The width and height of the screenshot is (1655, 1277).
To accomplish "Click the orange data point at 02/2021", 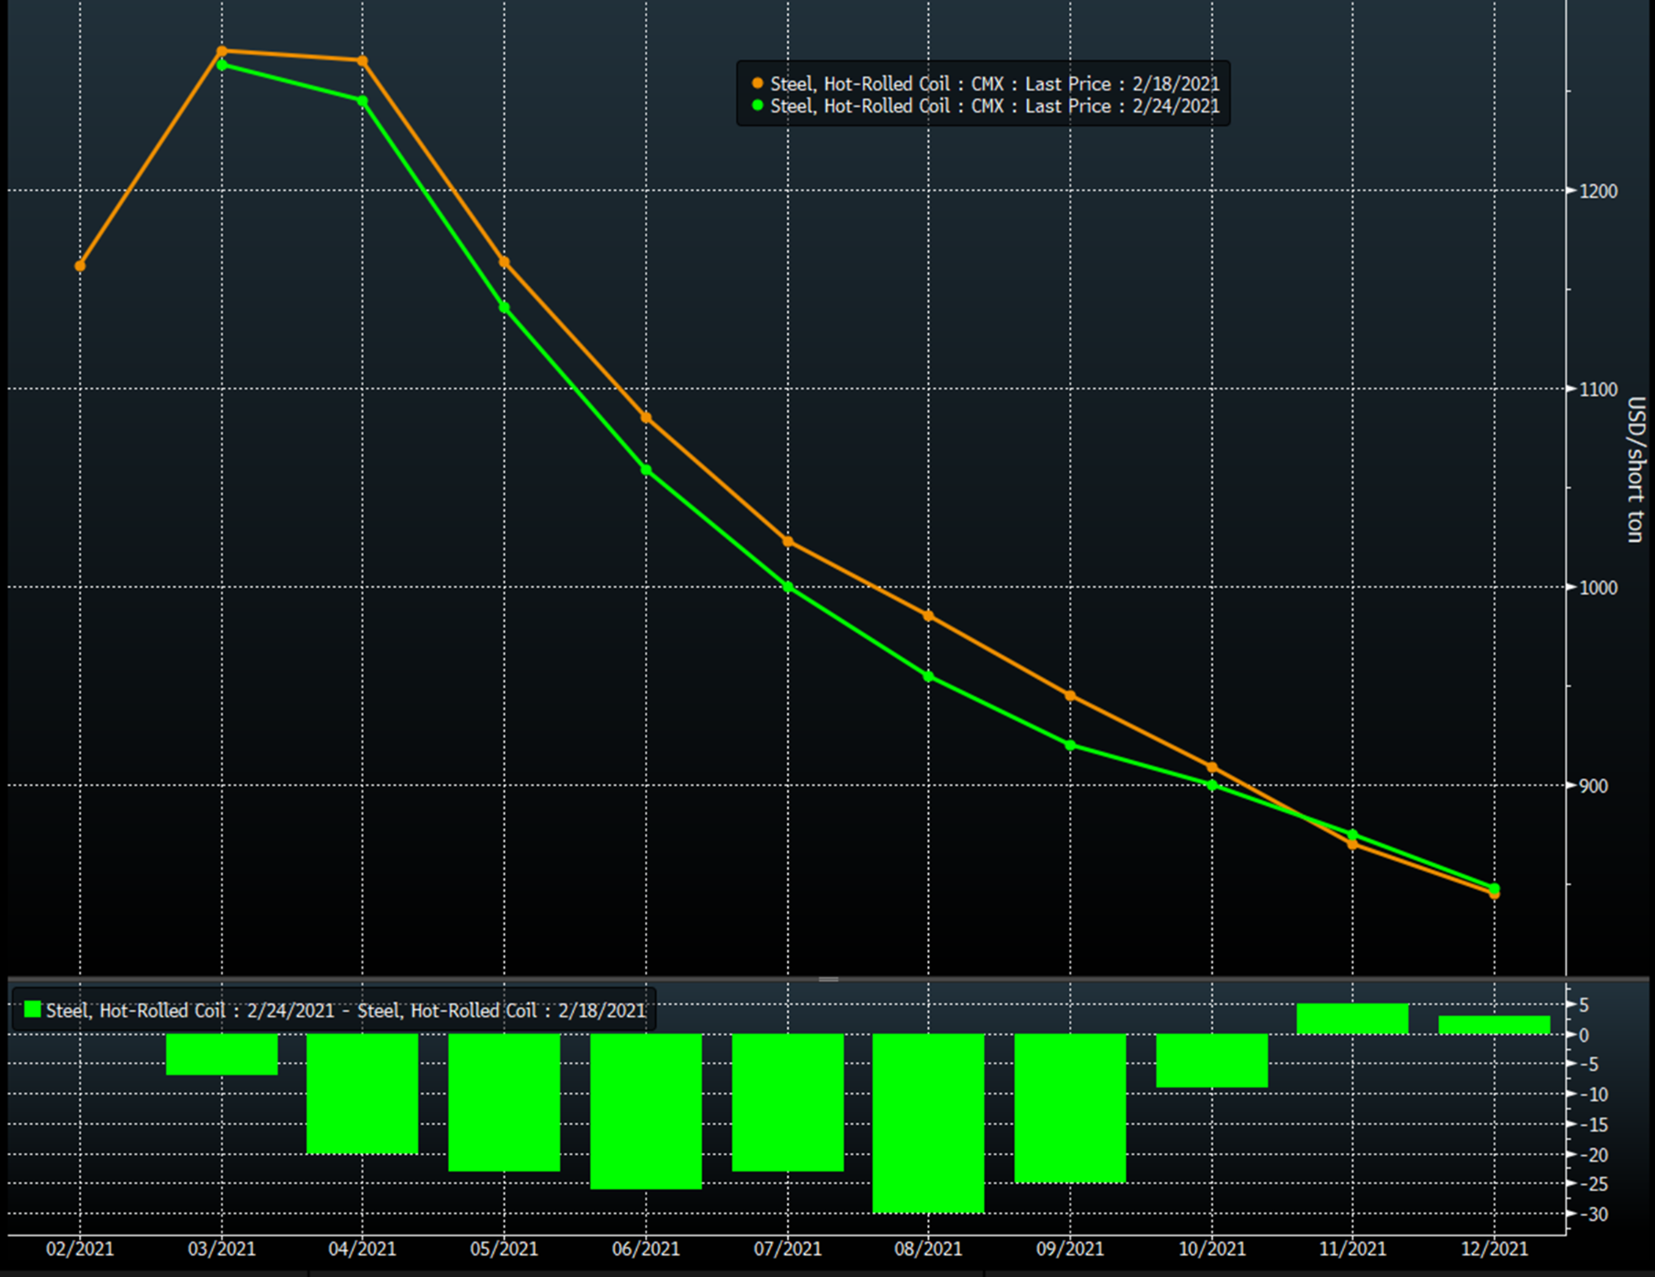I will (x=80, y=266).
